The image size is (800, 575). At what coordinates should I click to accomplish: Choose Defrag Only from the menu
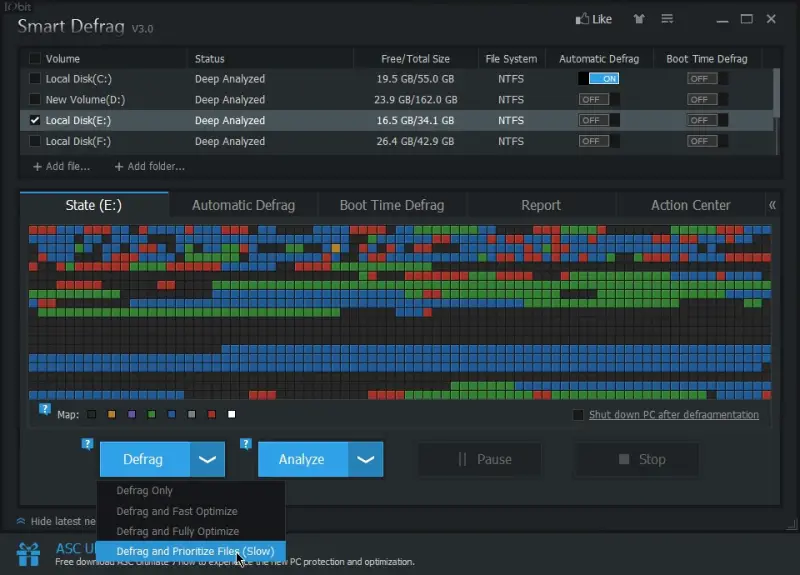pos(191,490)
